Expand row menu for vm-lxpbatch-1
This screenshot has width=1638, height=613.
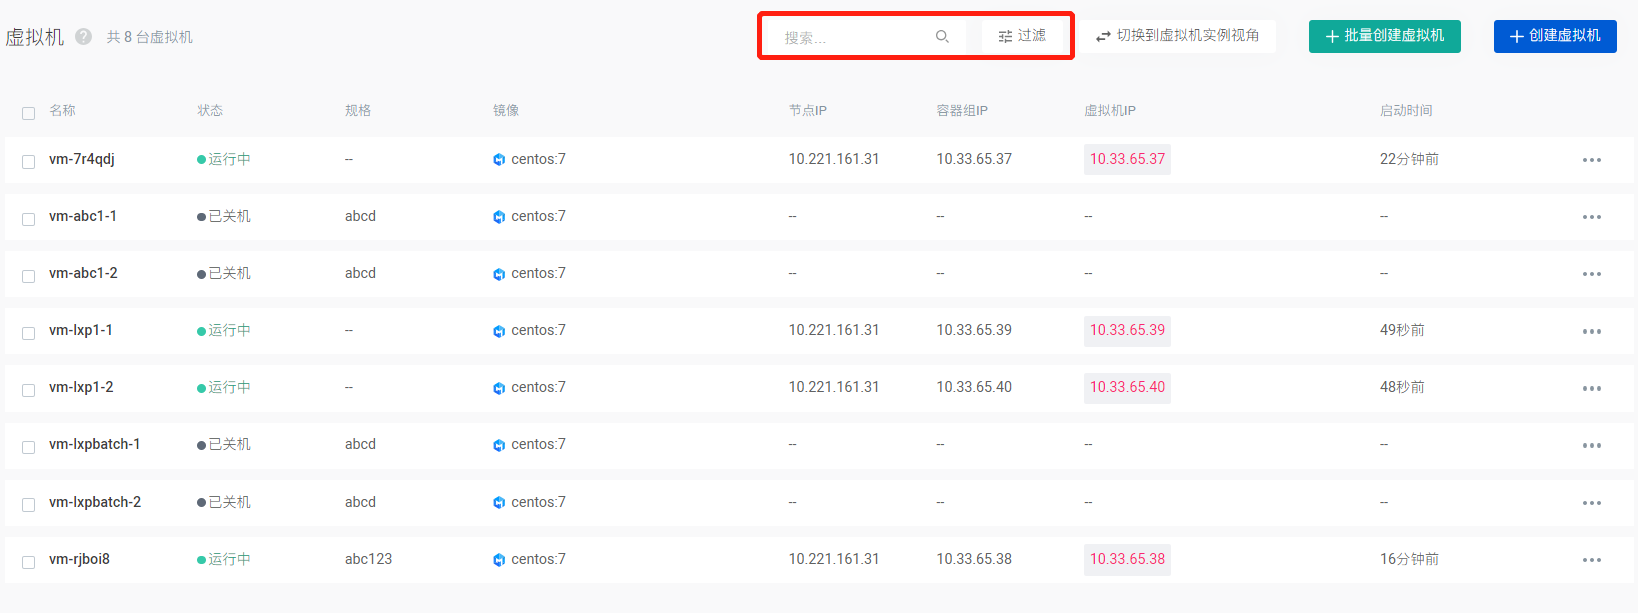coord(1591,445)
